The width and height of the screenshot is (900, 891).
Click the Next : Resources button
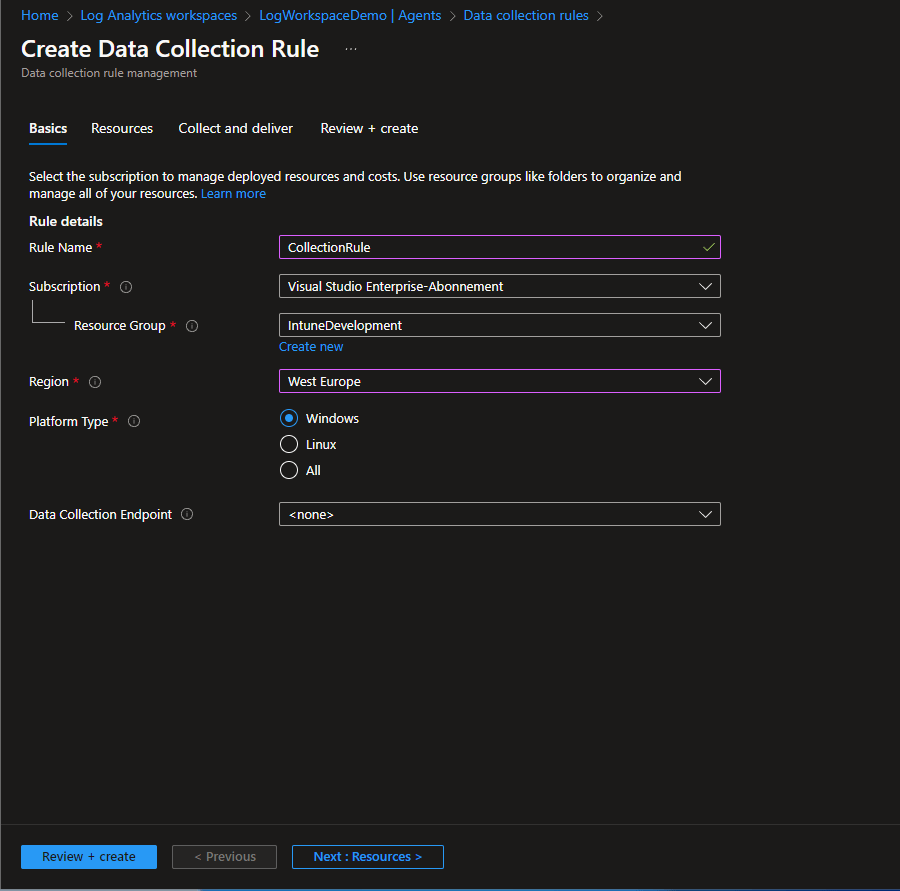pos(367,857)
